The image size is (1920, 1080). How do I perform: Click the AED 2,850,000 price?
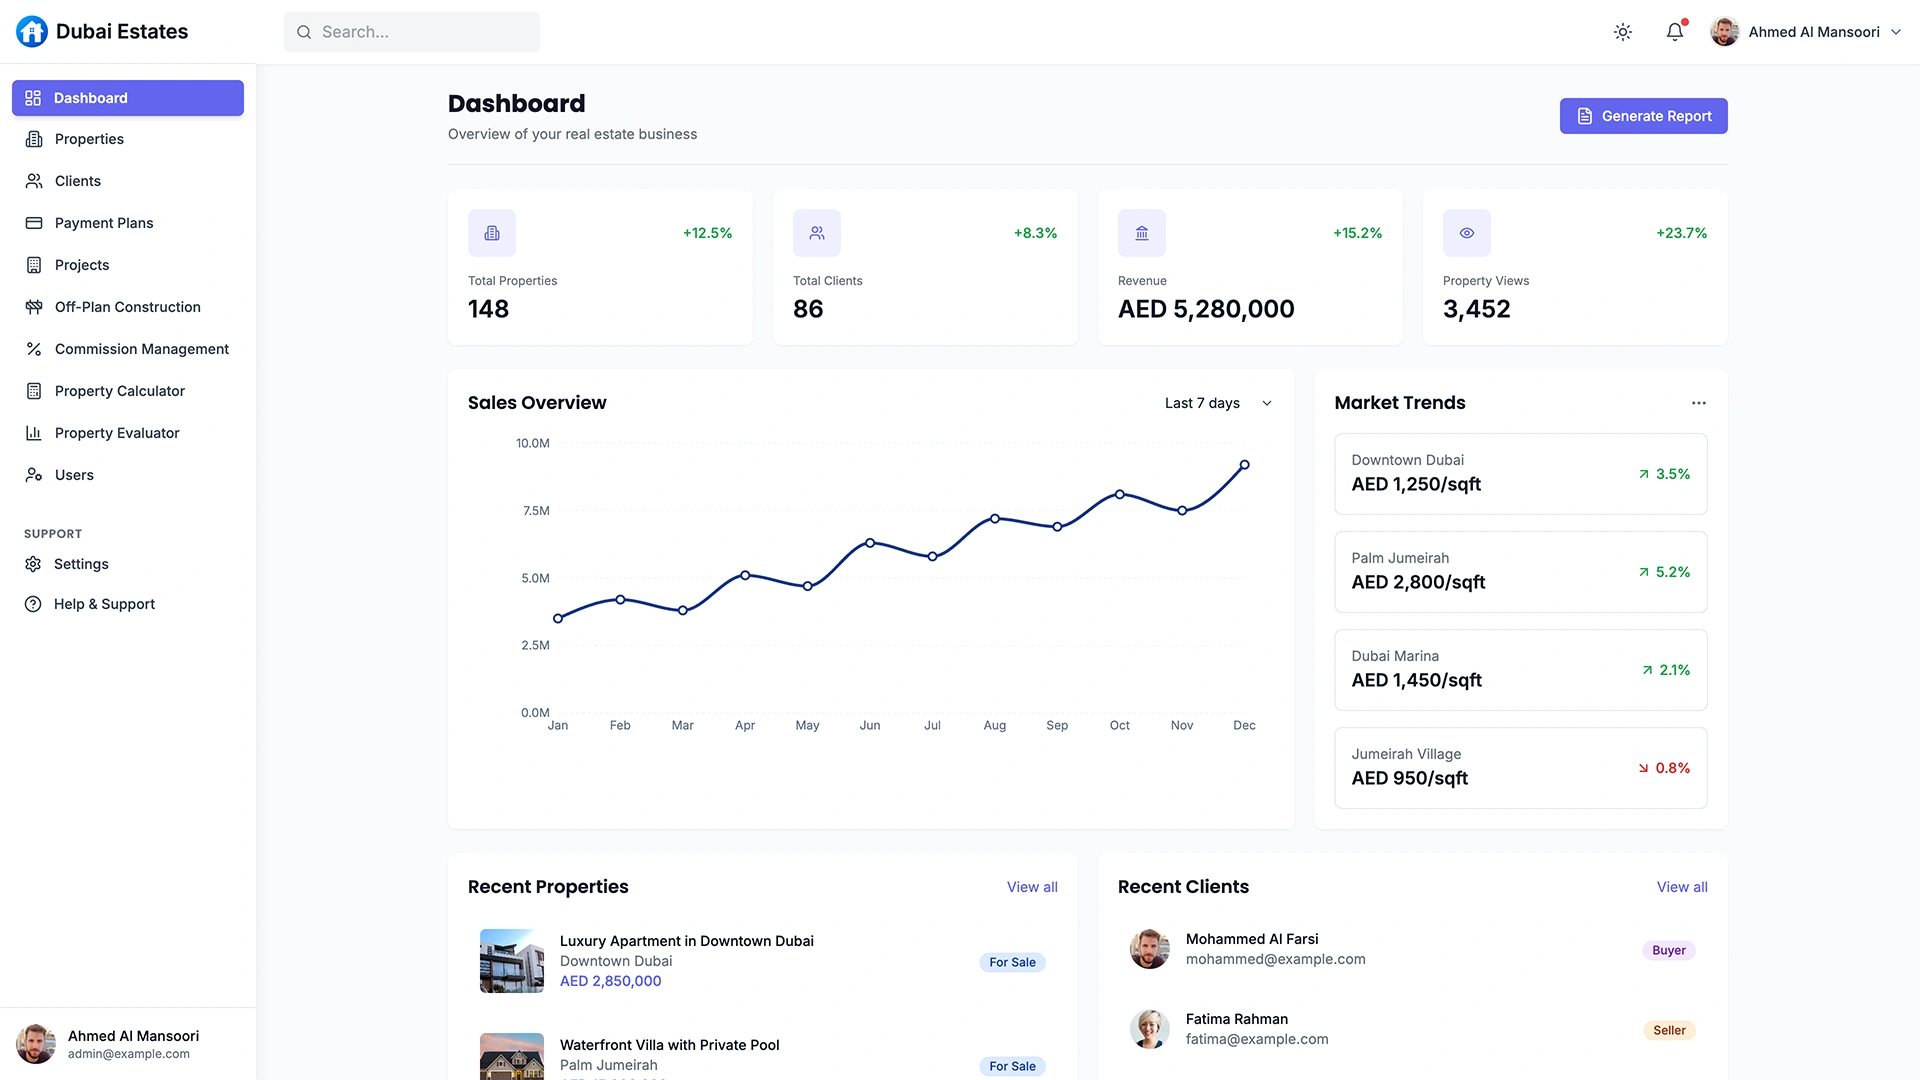[x=610, y=981]
